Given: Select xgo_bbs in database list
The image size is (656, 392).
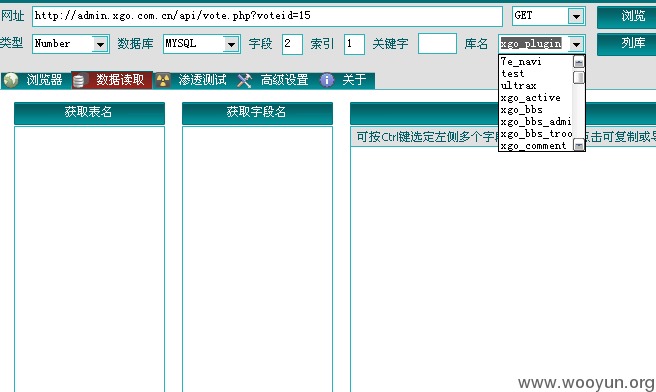Looking at the screenshot, I should 536,110.
